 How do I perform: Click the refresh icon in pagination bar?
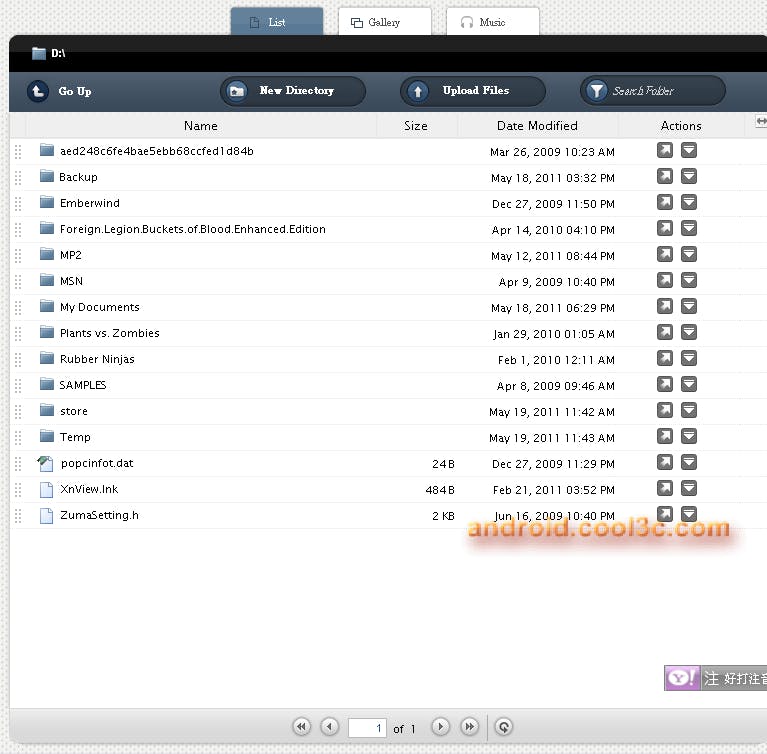[x=505, y=727]
